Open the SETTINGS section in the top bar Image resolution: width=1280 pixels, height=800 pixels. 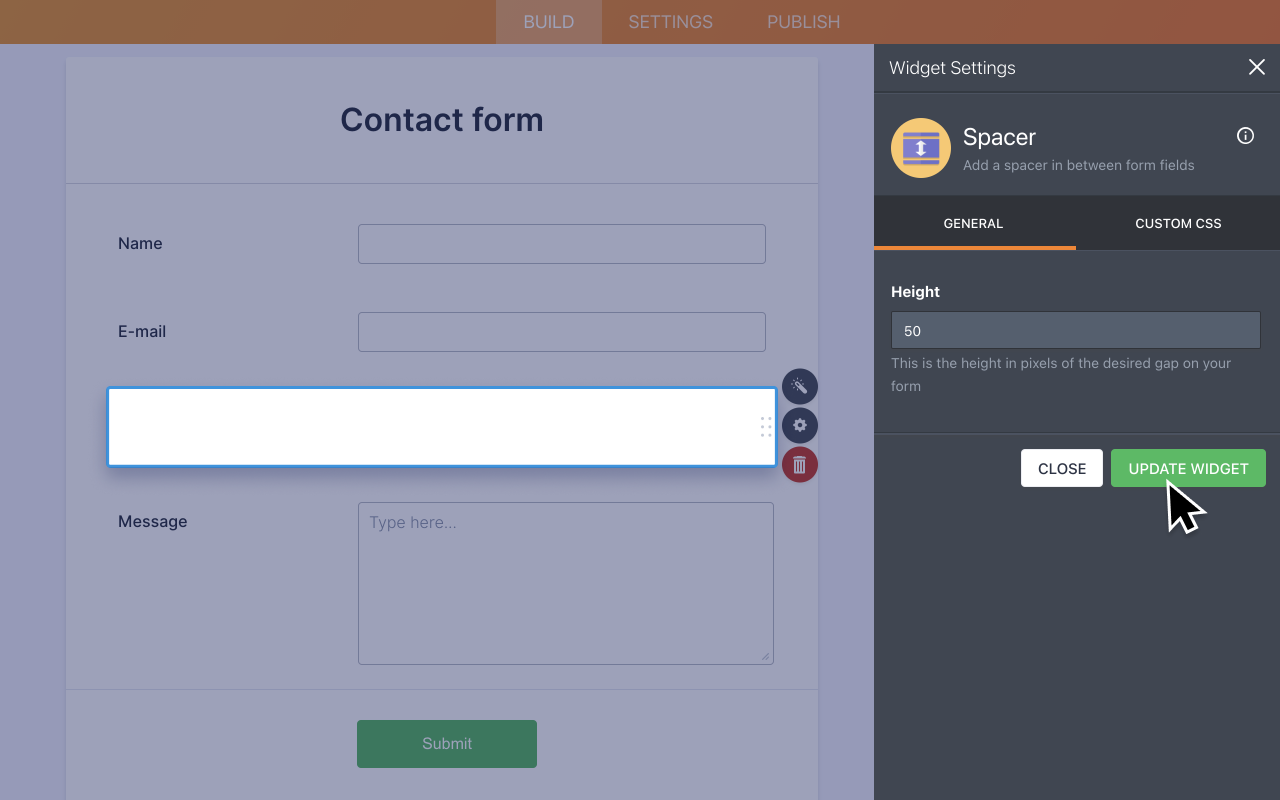[x=669, y=21]
